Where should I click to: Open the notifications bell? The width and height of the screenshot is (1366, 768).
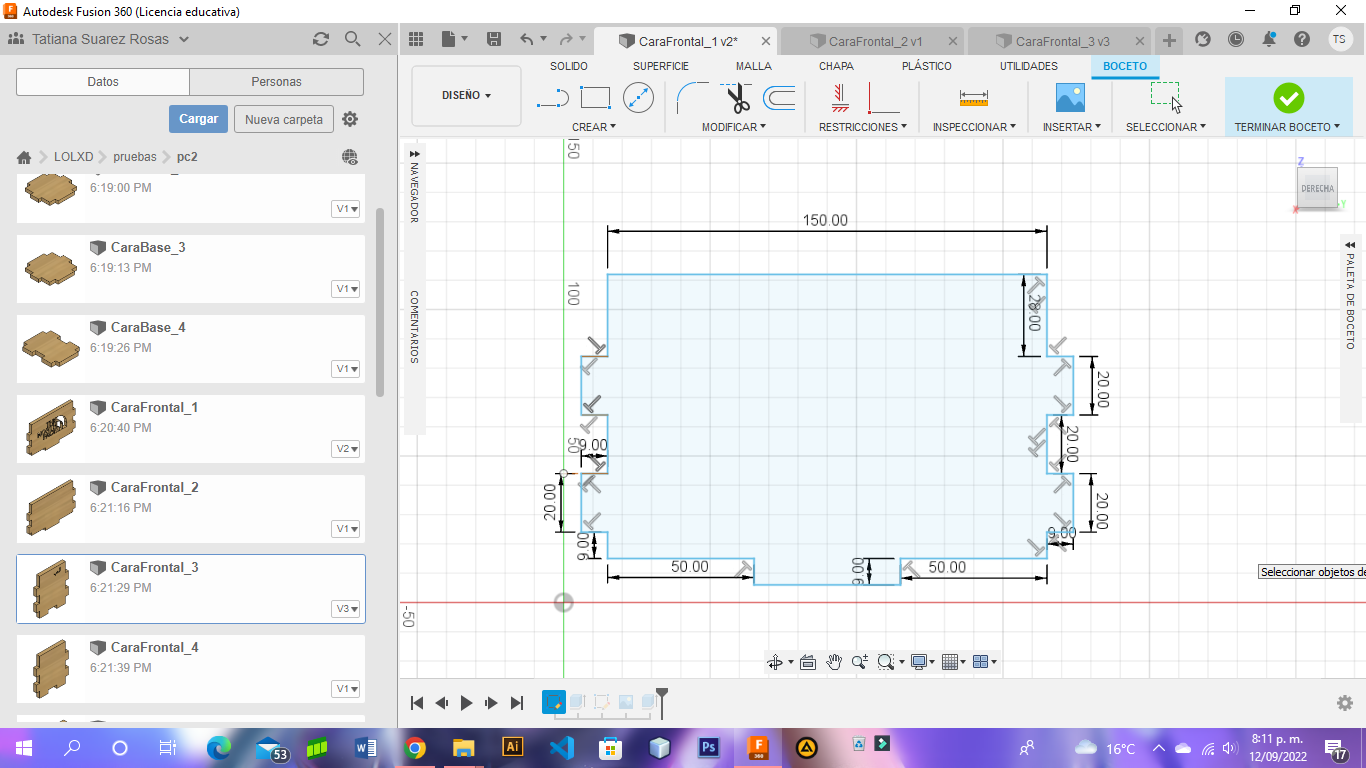coord(1269,39)
